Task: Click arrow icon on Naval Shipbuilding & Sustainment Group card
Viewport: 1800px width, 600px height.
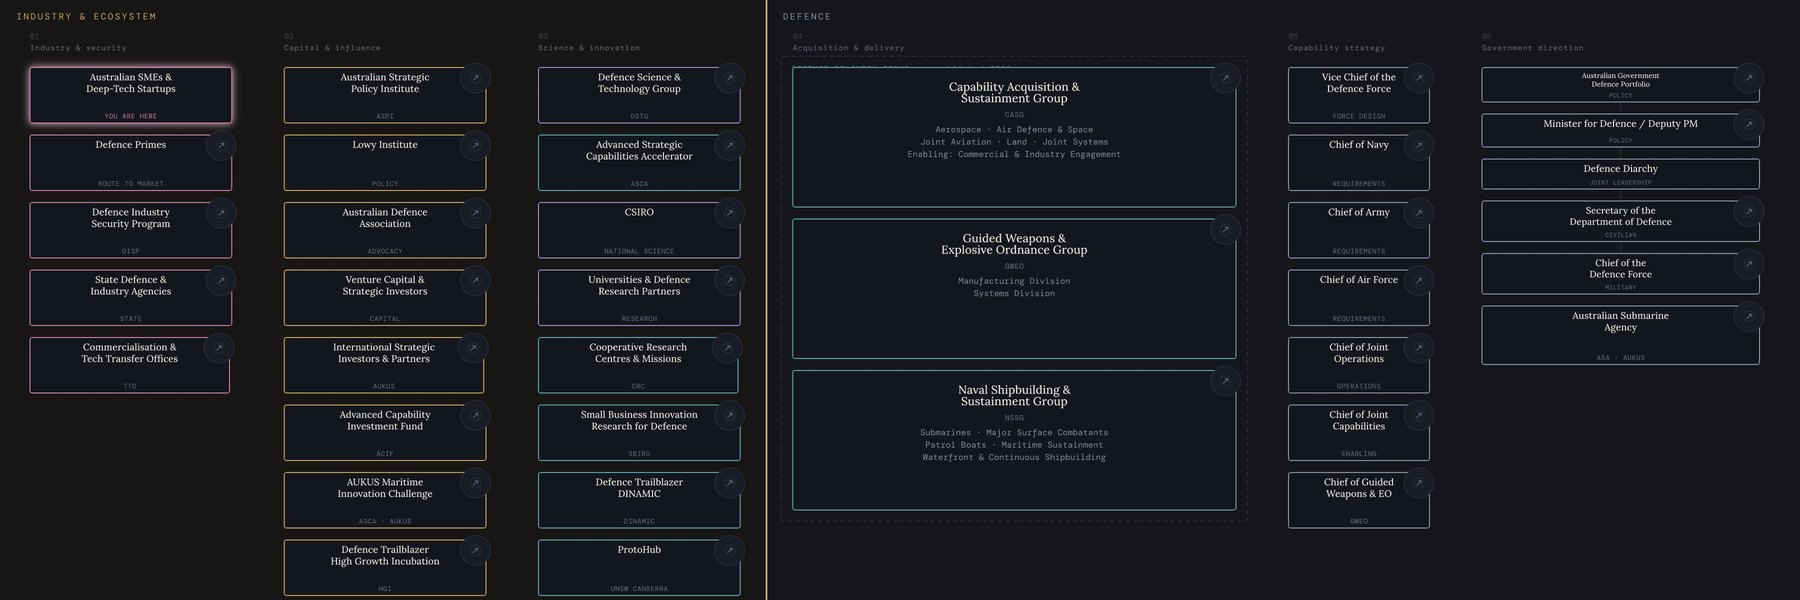Action: tap(1225, 381)
